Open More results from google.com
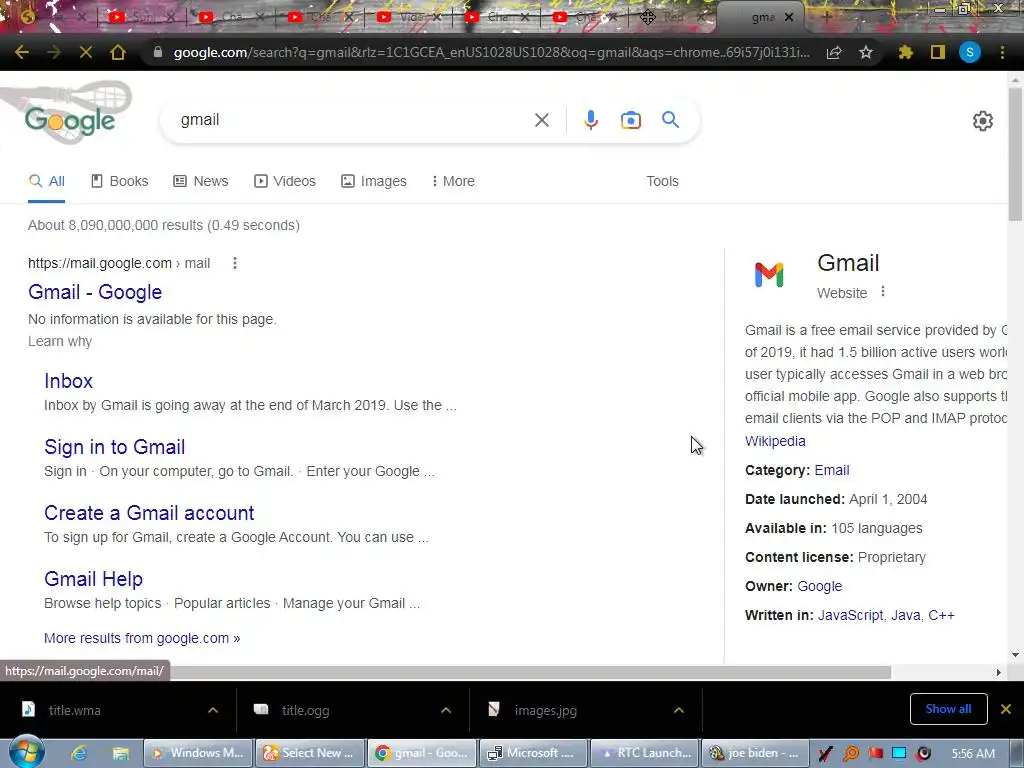Viewport: 1024px width, 768px height. click(x=142, y=638)
